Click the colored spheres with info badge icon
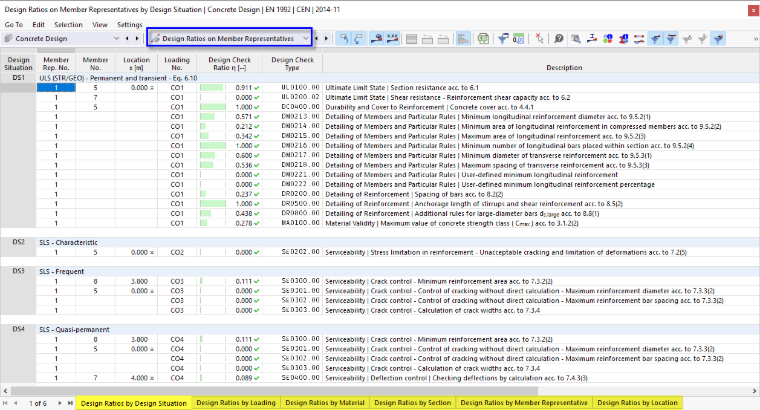The width and height of the screenshot is (760, 410). click(607, 39)
